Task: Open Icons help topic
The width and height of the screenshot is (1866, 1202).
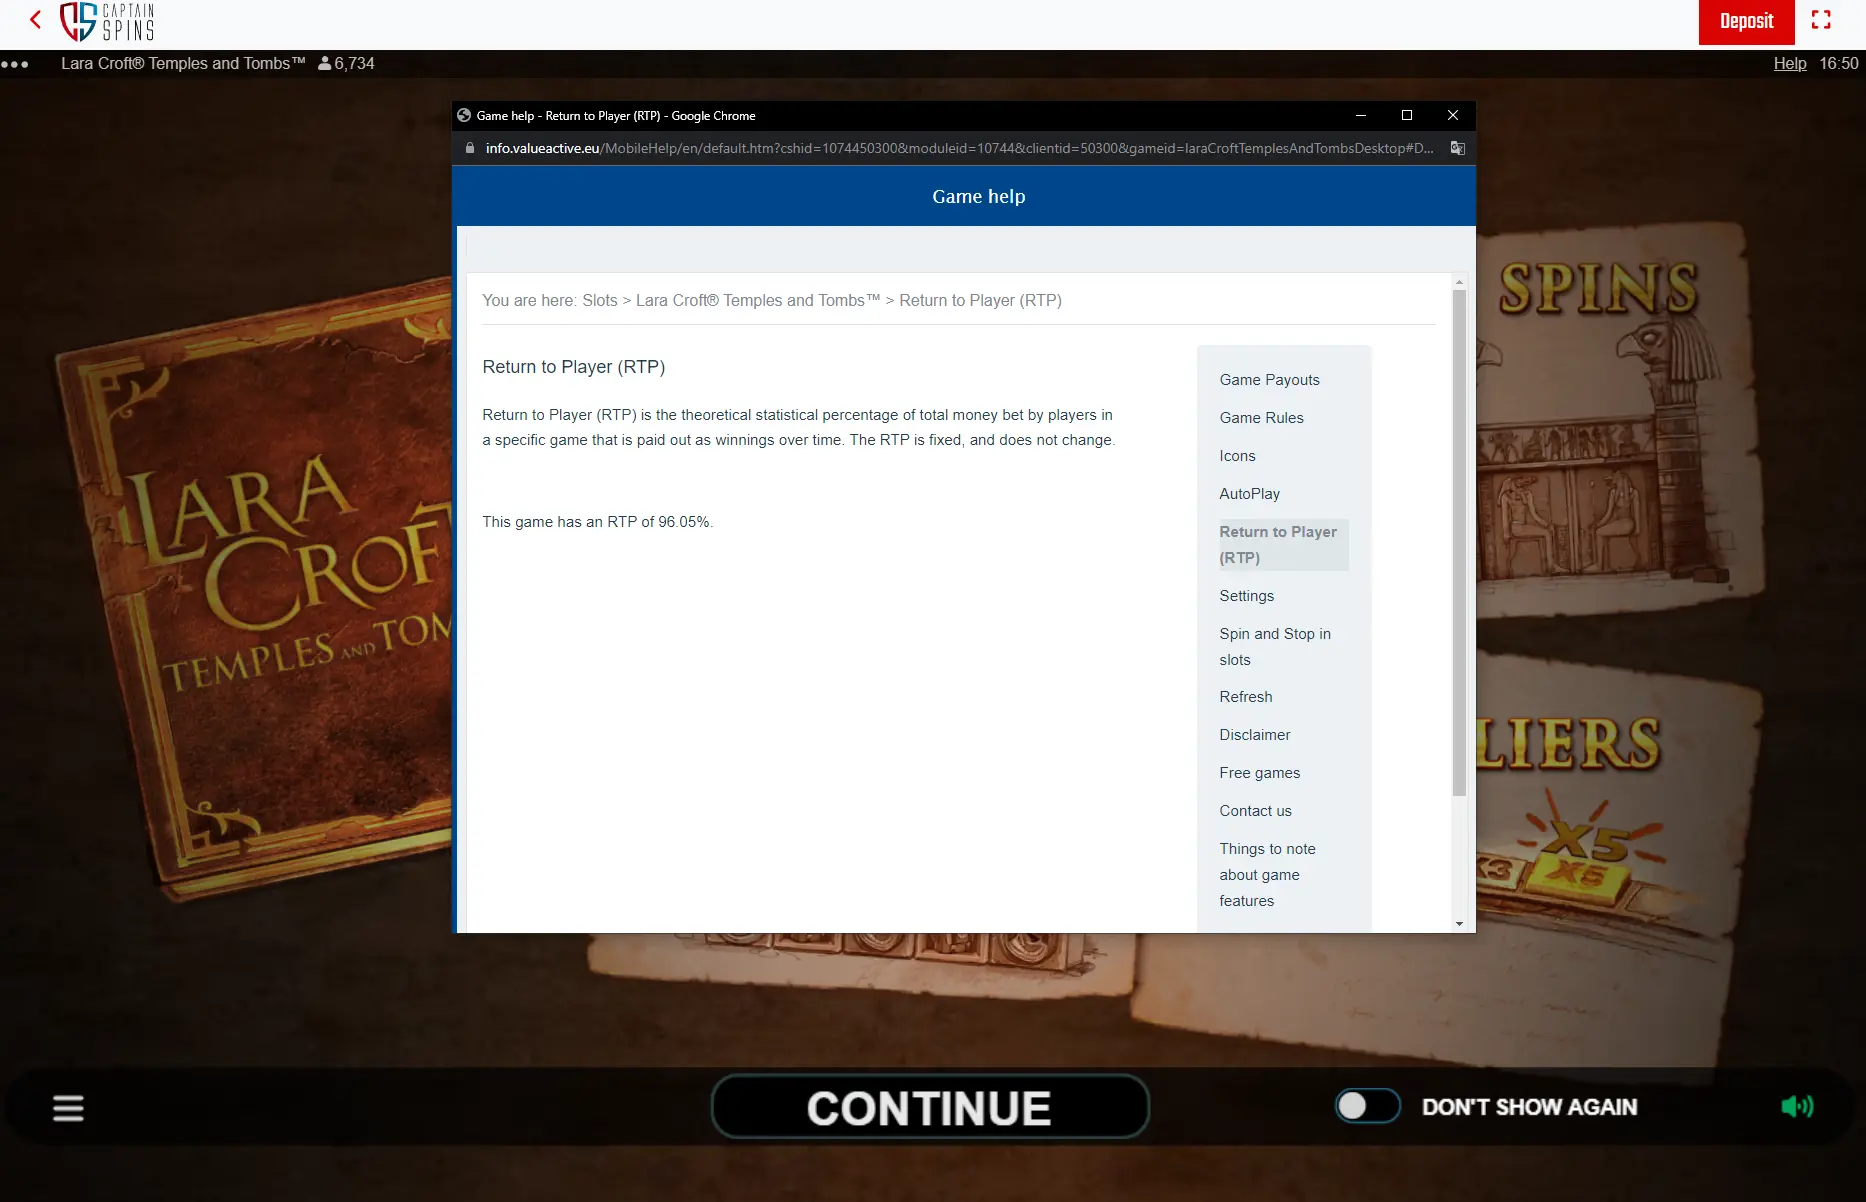Action: (1237, 456)
